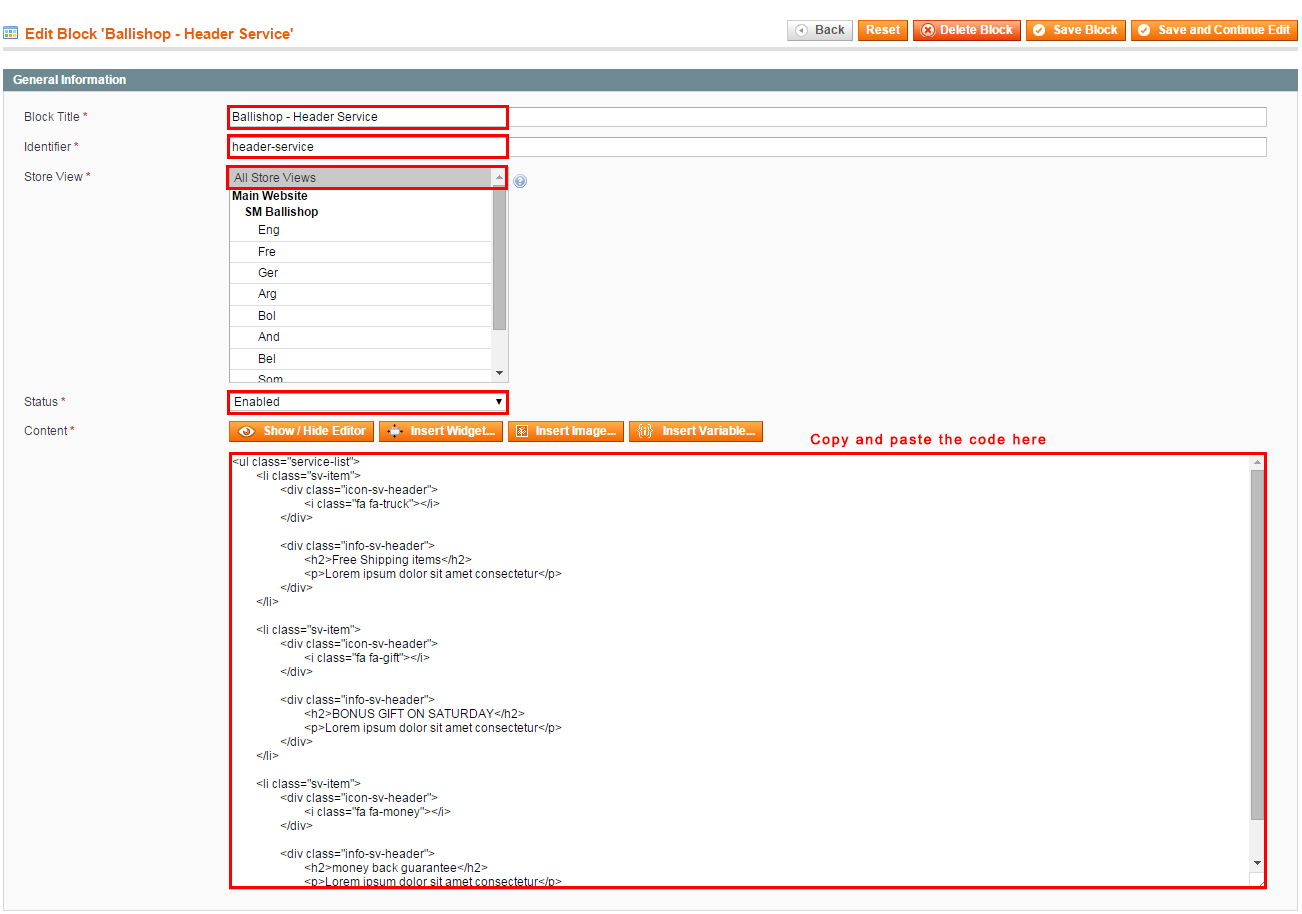Open the Insert Widget dialog
The image size is (1302, 914).
point(441,431)
